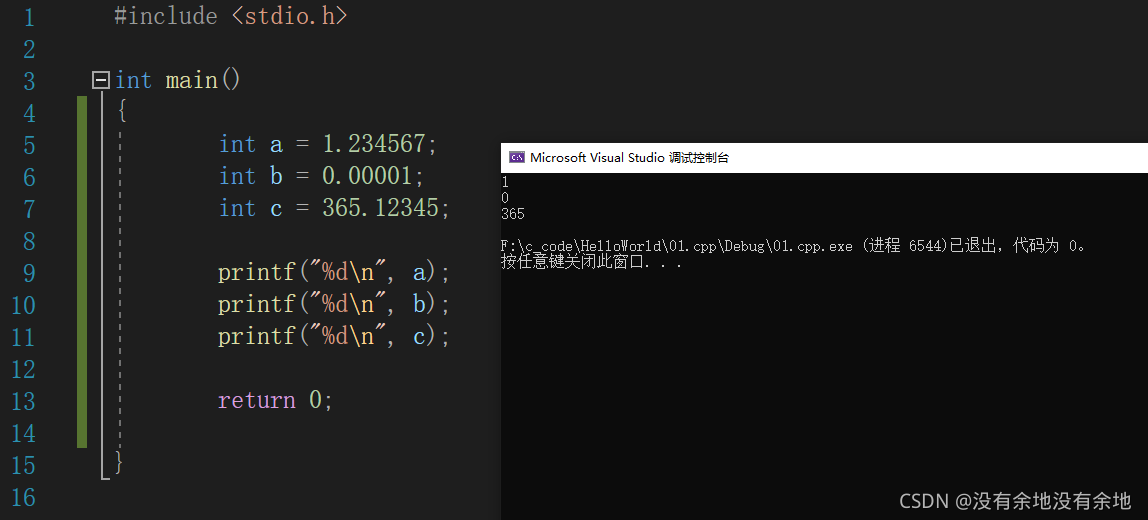Click the line 'int b = 0.00001;'
The width and height of the screenshot is (1148, 520).
pos(321,177)
